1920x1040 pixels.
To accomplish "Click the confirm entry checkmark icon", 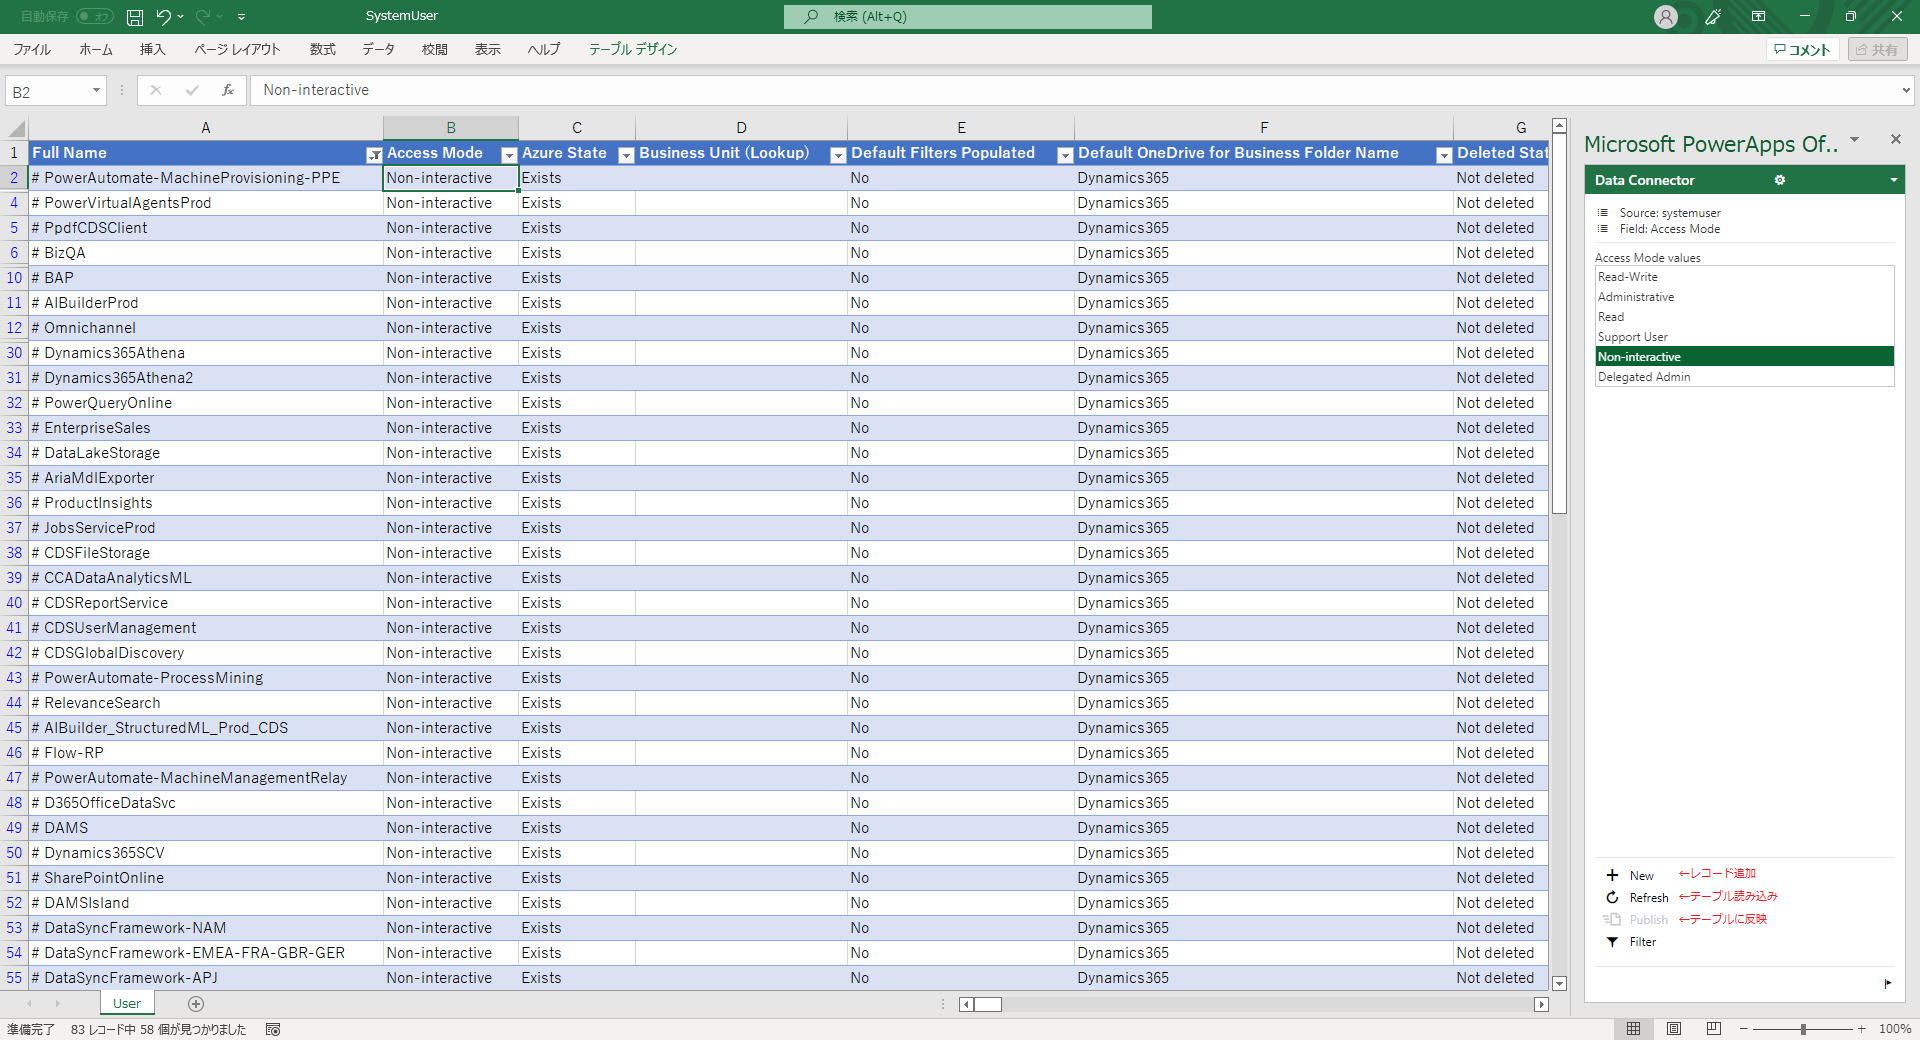I will (x=192, y=90).
